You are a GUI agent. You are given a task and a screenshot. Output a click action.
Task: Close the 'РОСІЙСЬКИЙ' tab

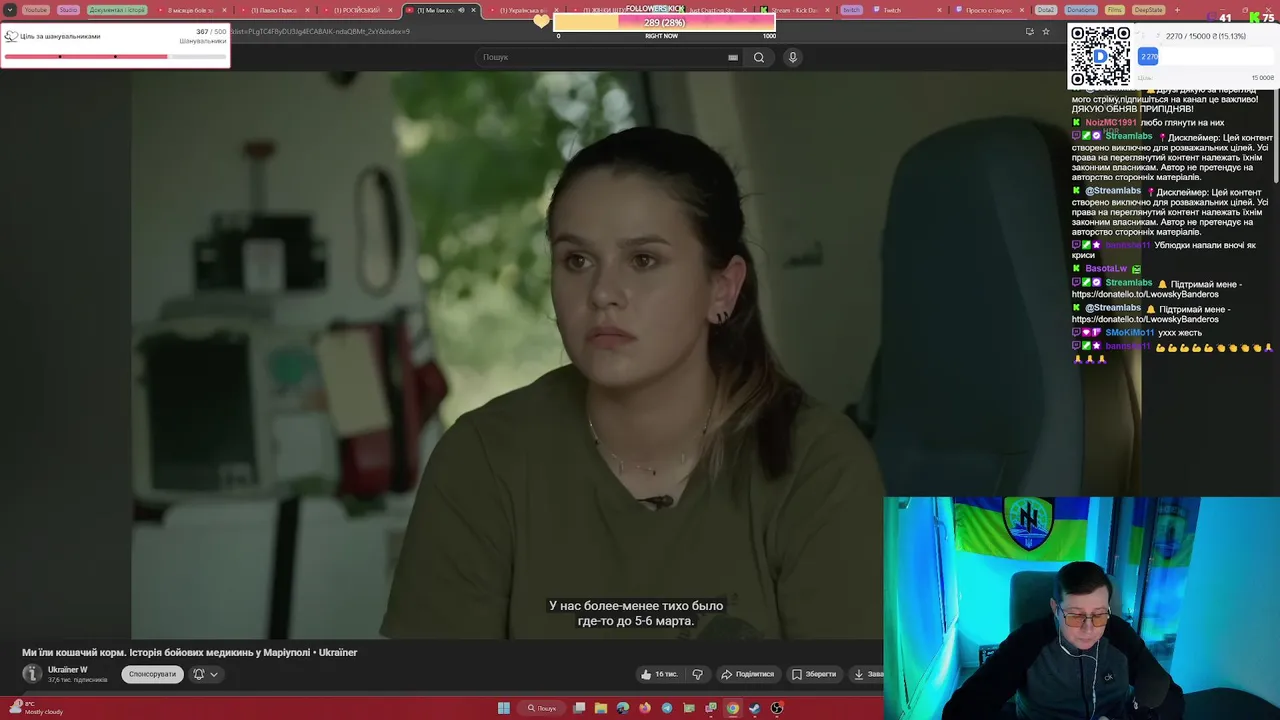[x=392, y=10]
